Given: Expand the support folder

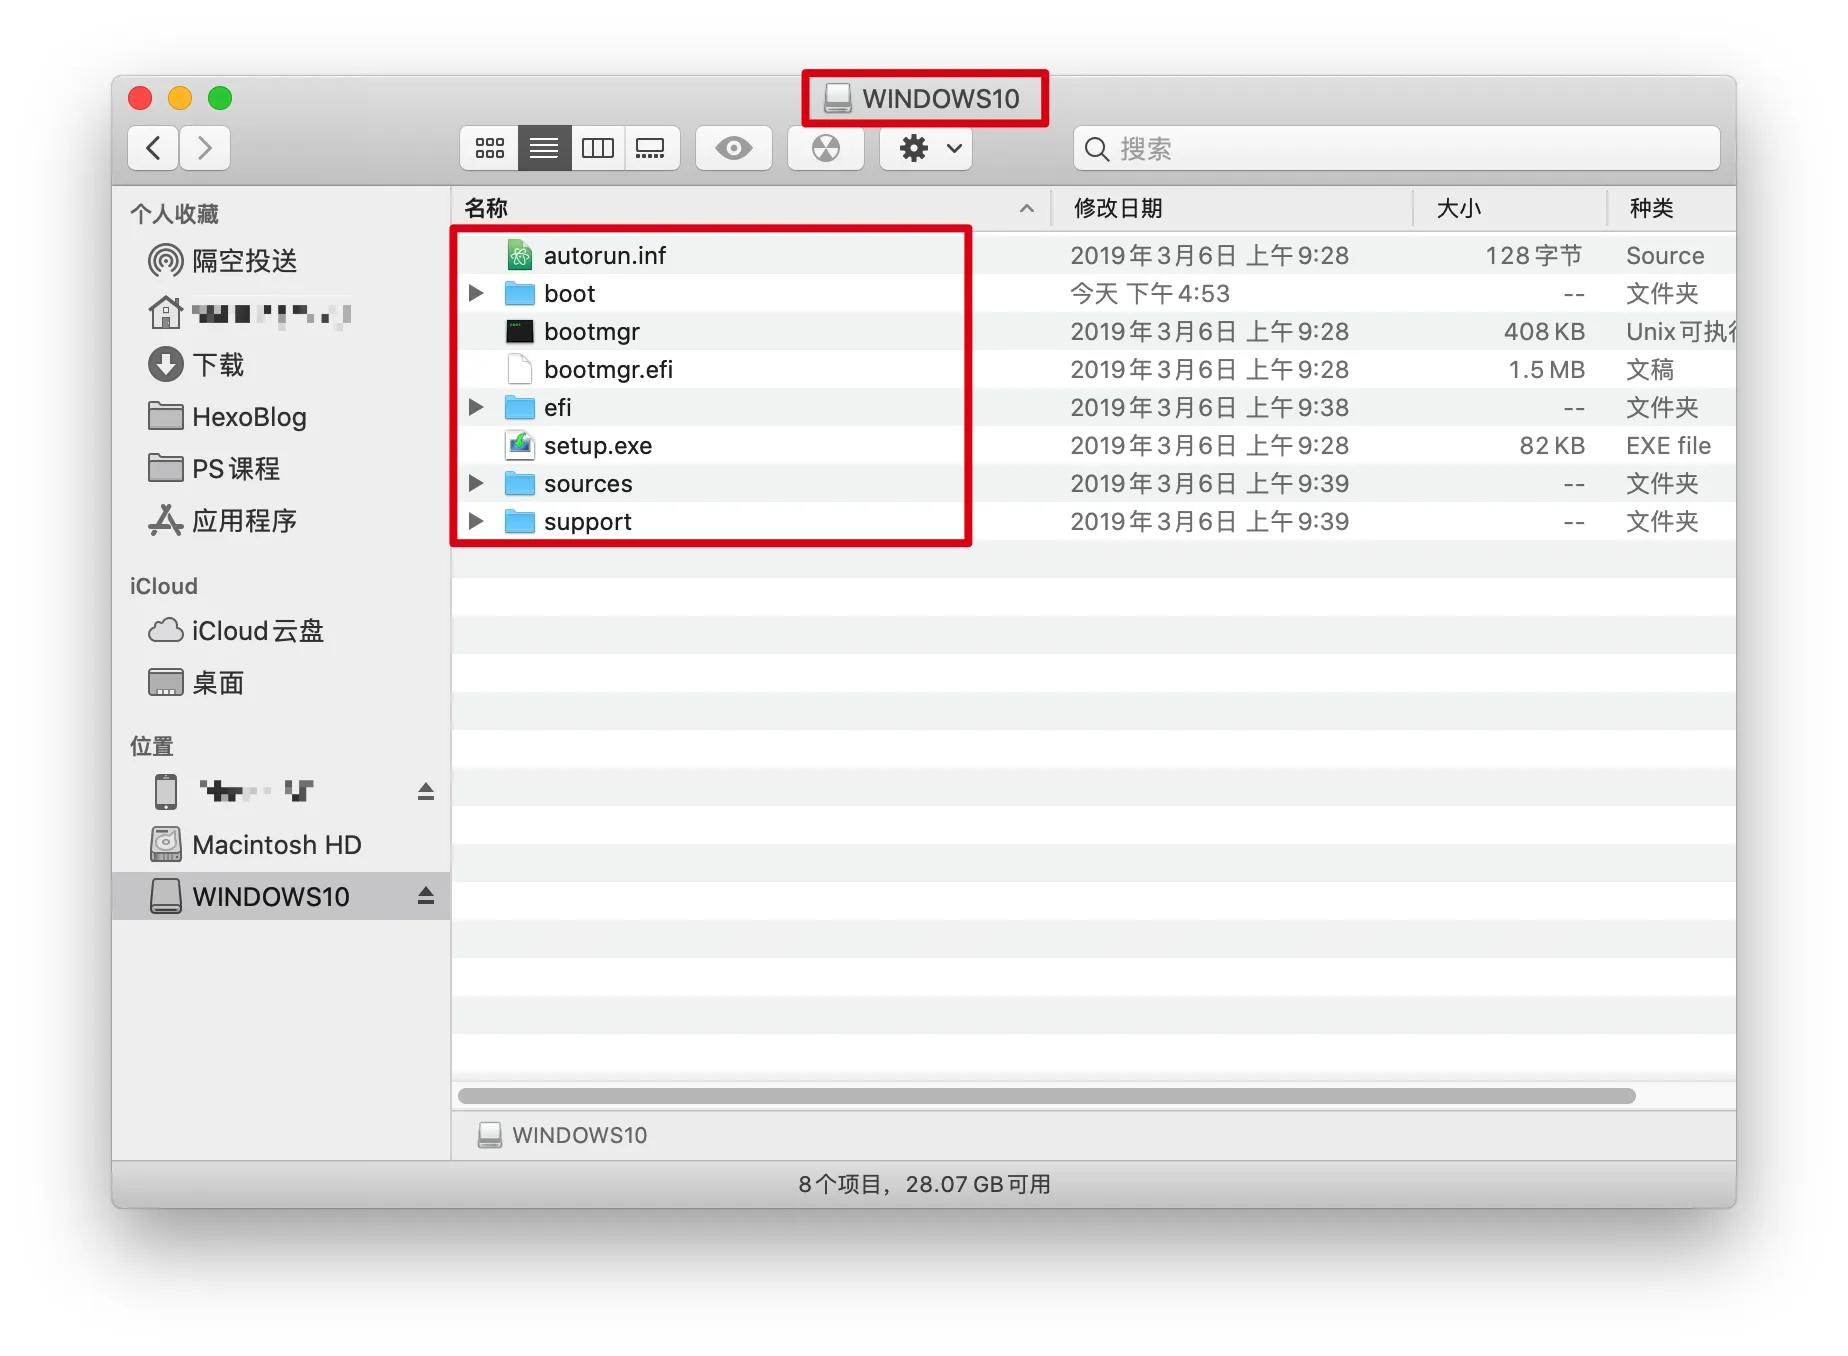Looking at the screenshot, I should [476, 521].
